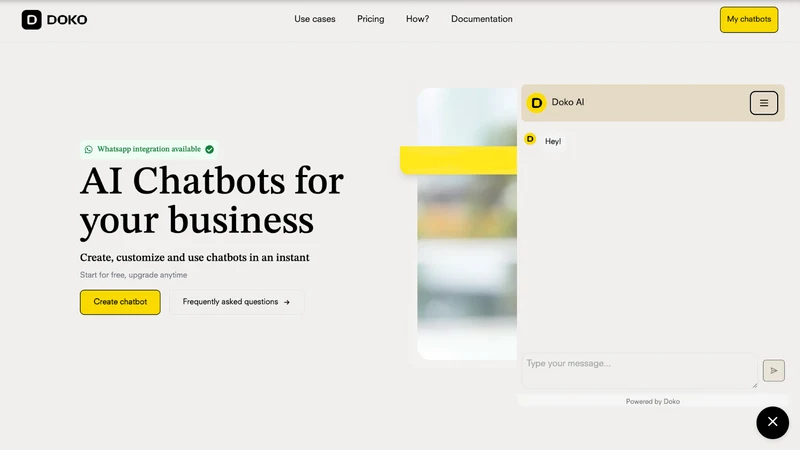800x450 pixels.
Task: Click the DOKO brand wordmark
Action: tap(67, 20)
